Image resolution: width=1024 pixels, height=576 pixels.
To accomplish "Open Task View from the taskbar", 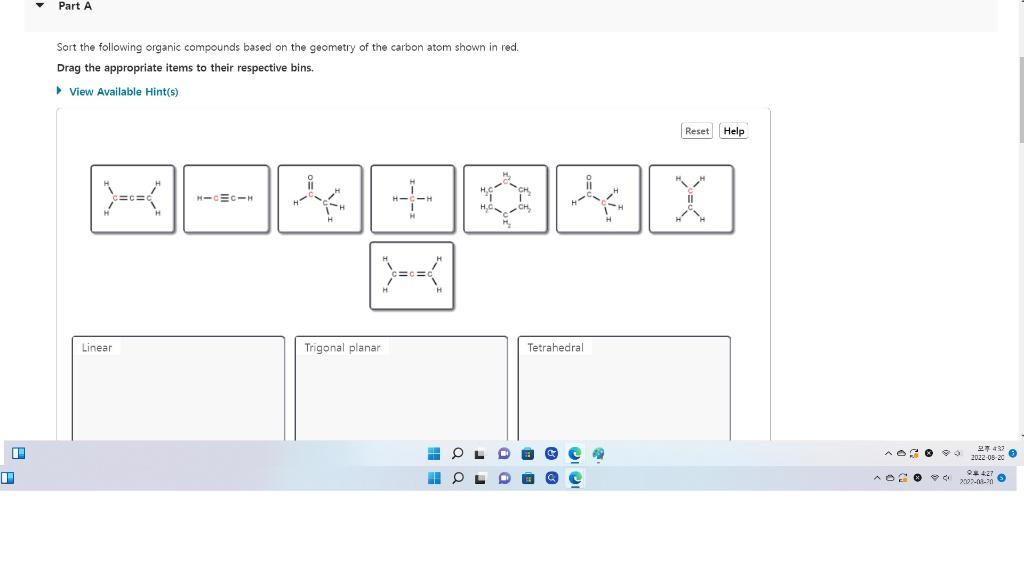I will point(481,453).
